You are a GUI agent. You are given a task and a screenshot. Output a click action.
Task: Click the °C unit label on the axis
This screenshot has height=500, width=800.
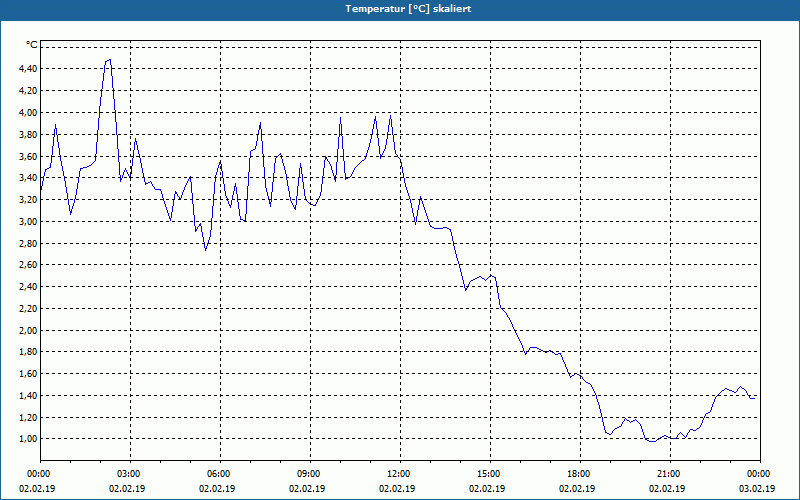tap(32, 45)
